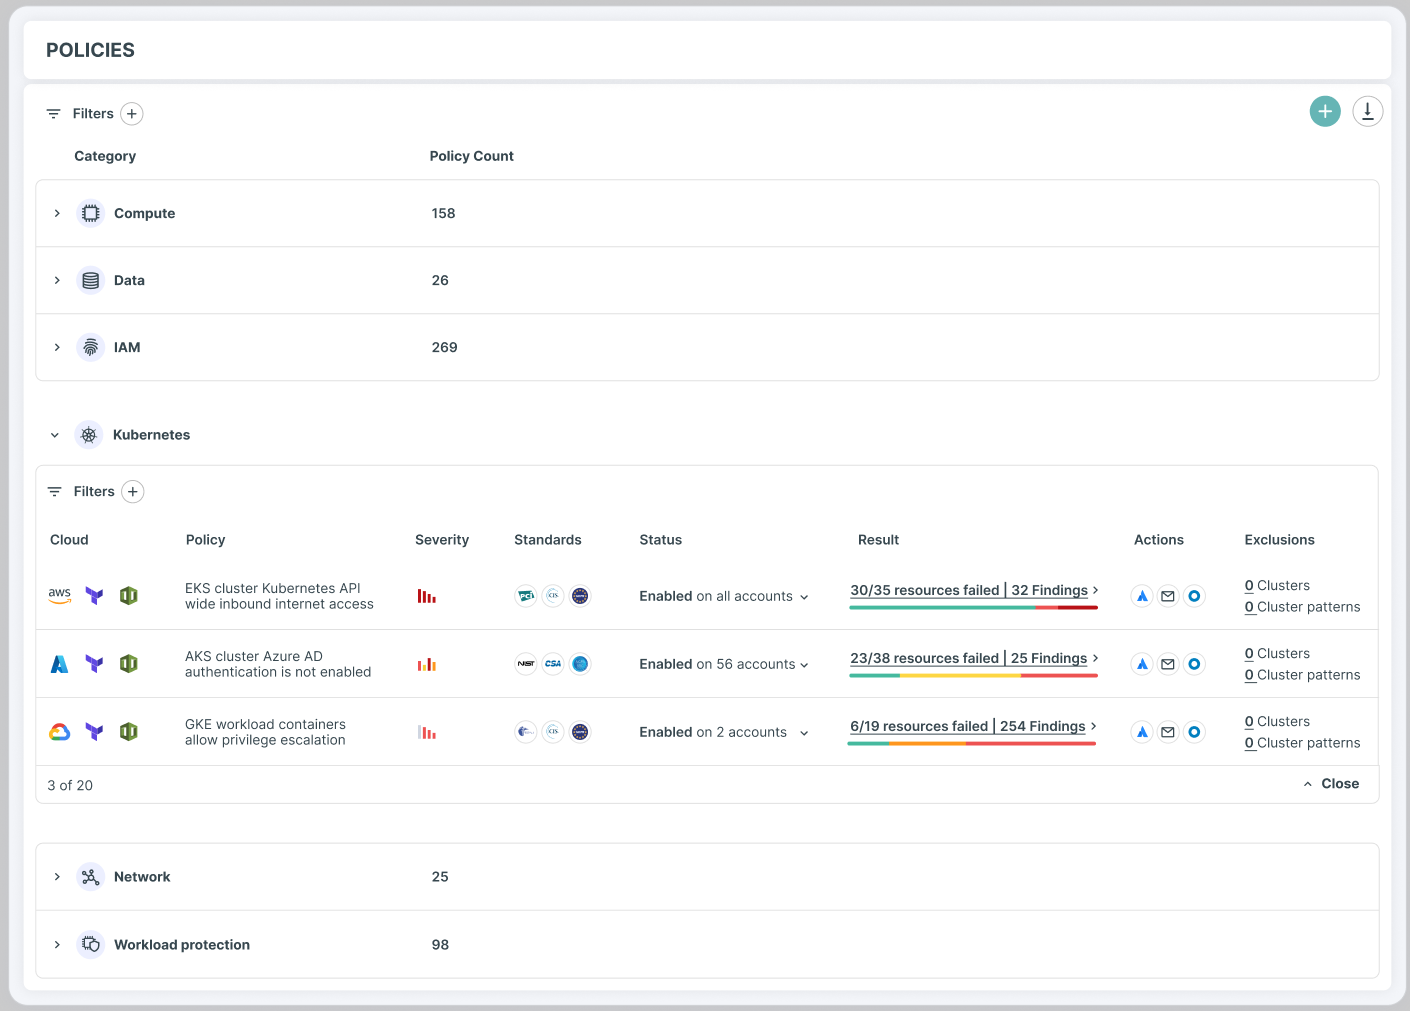Viewport: 1410px width, 1011px height.
Task: Click the download export icon
Action: click(1368, 111)
